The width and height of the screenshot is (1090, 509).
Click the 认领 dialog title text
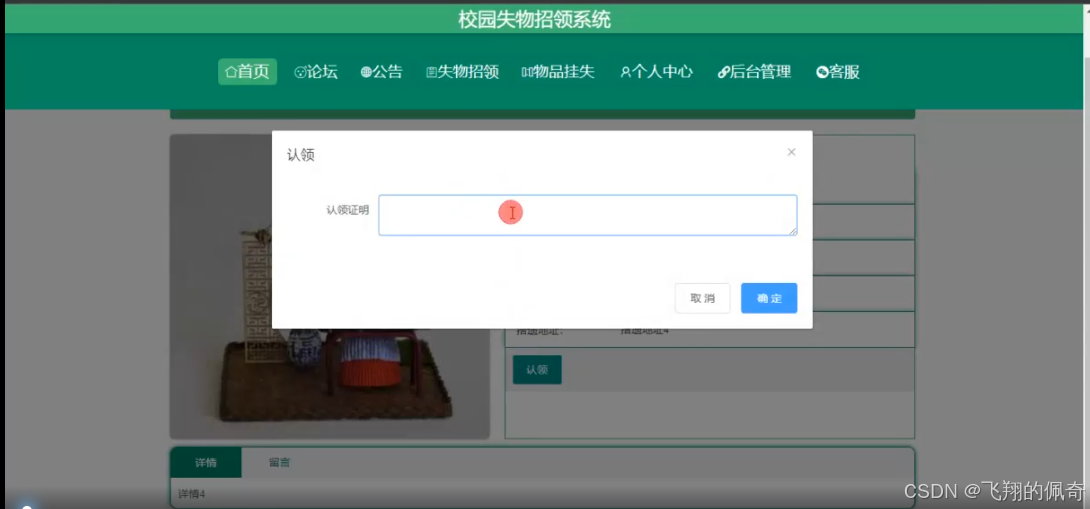click(301, 154)
